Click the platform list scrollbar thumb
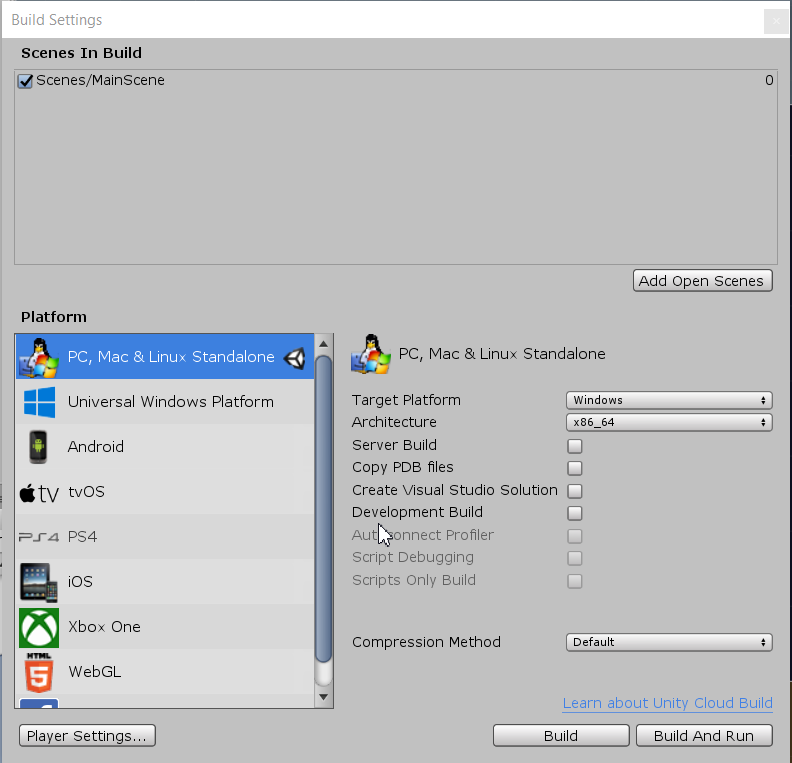The image size is (792, 763). click(324, 509)
